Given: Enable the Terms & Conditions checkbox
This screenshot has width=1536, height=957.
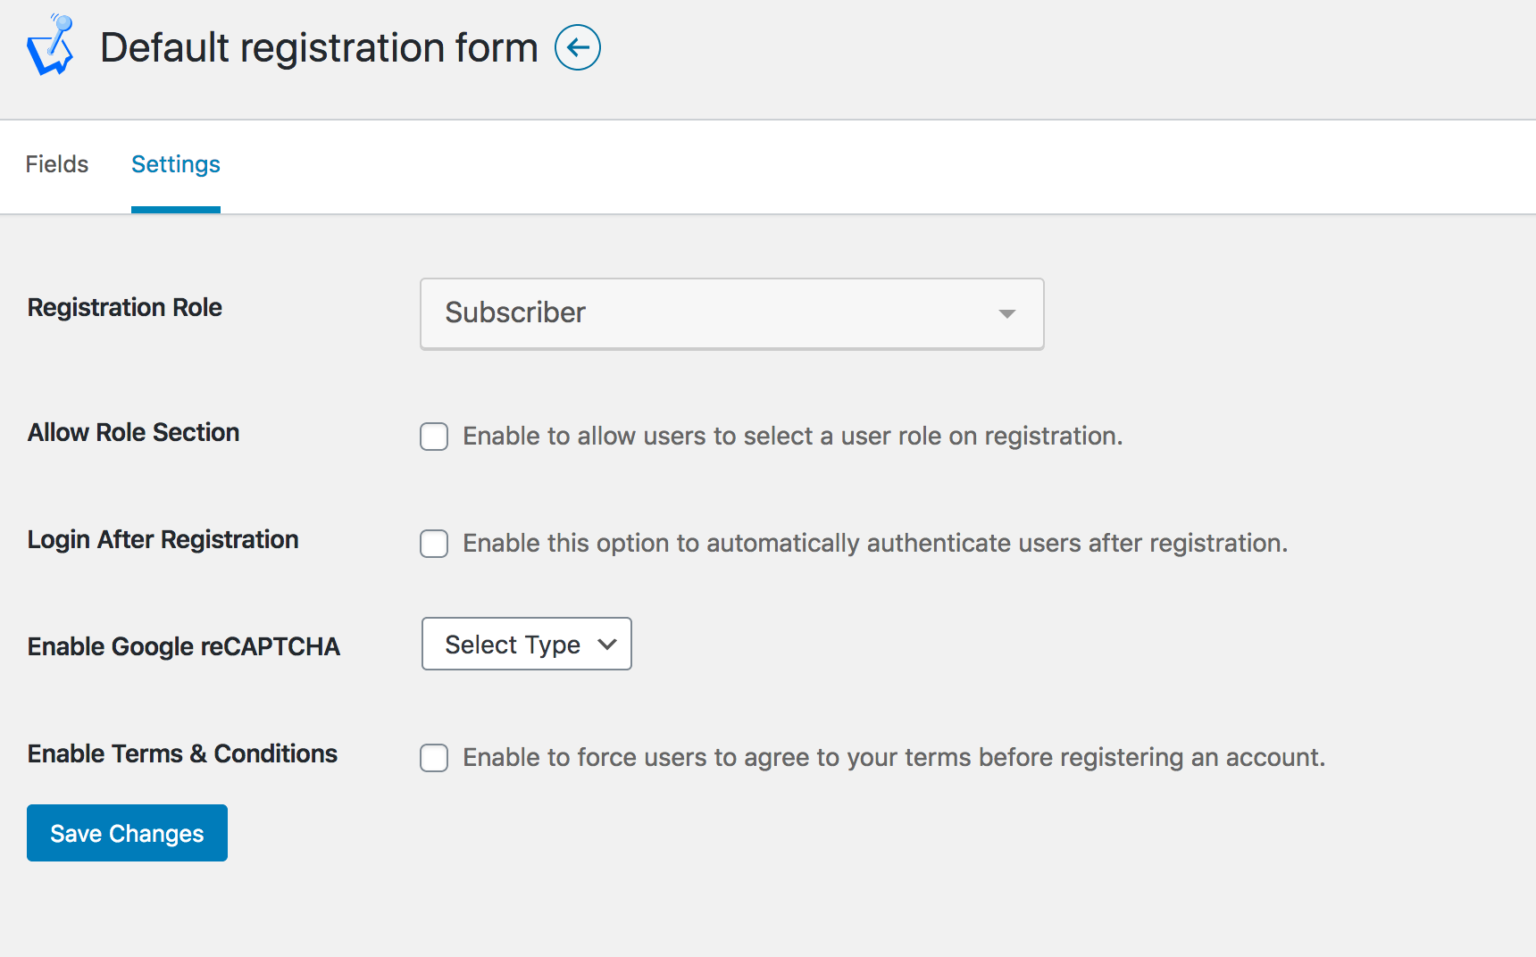Looking at the screenshot, I should (433, 757).
